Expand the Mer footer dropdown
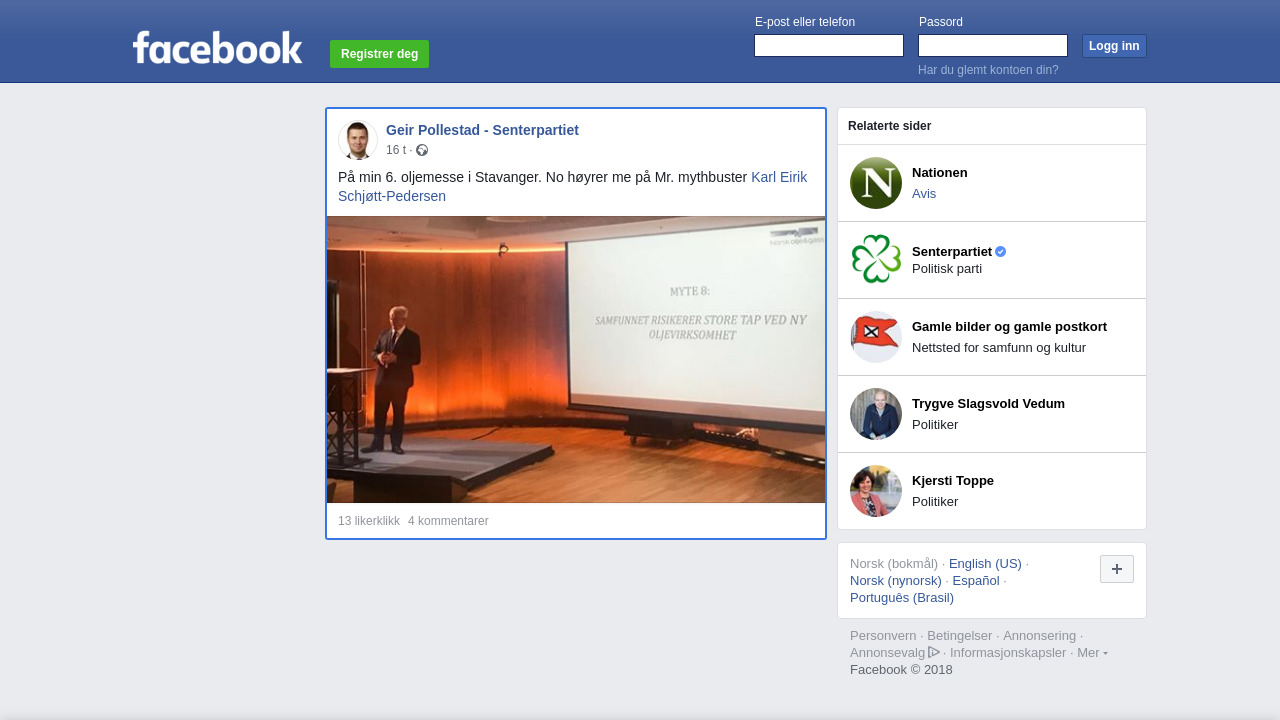 point(1092,653)
